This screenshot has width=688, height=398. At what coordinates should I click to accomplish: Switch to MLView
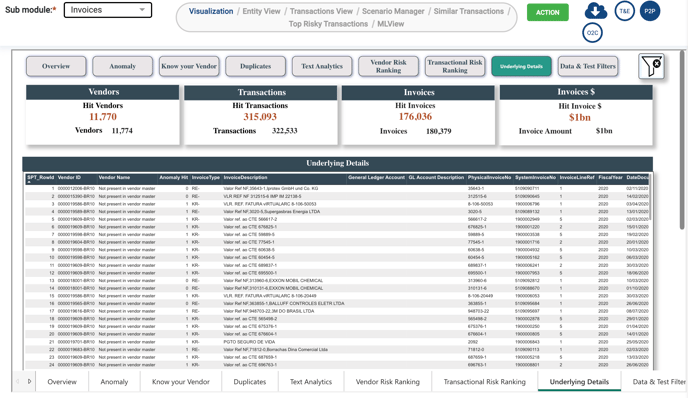[x=391, y=24]
